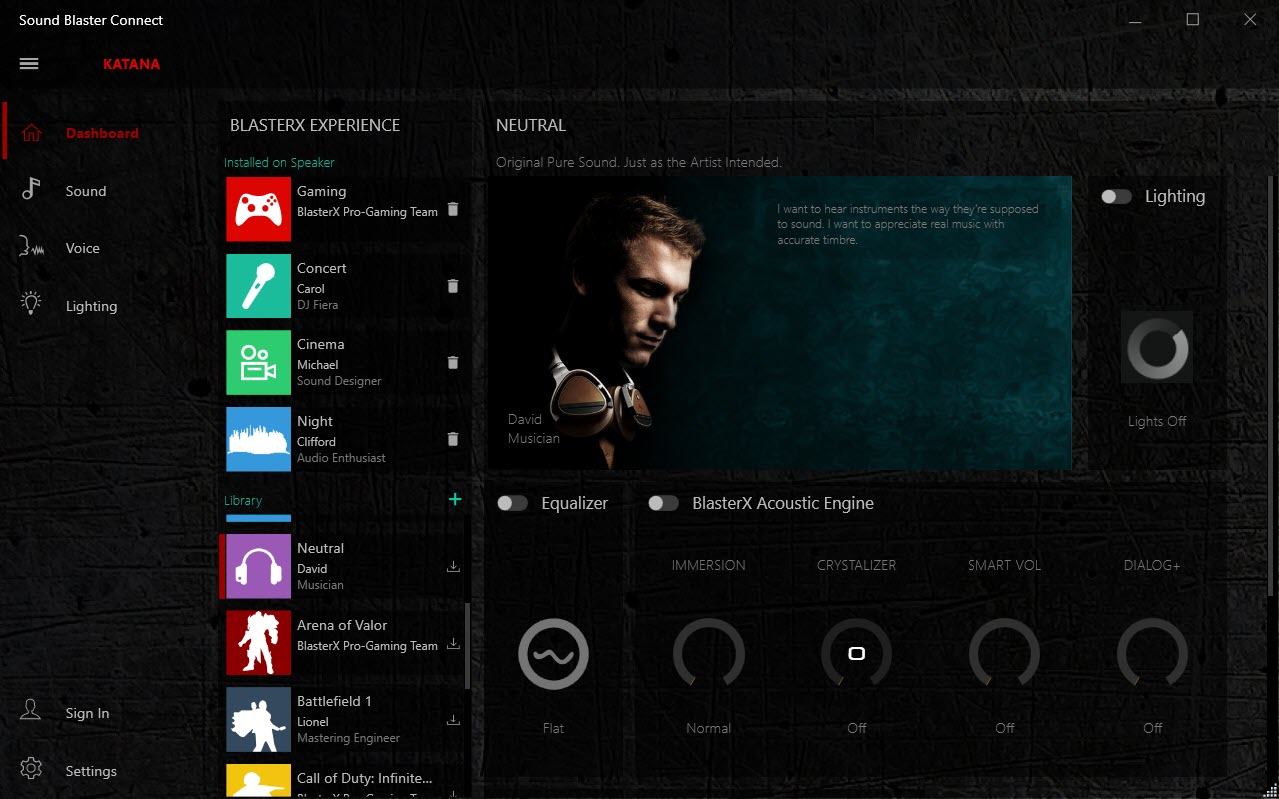Click the Sign In link
The image size is (1279, 799).
point(87,713)
